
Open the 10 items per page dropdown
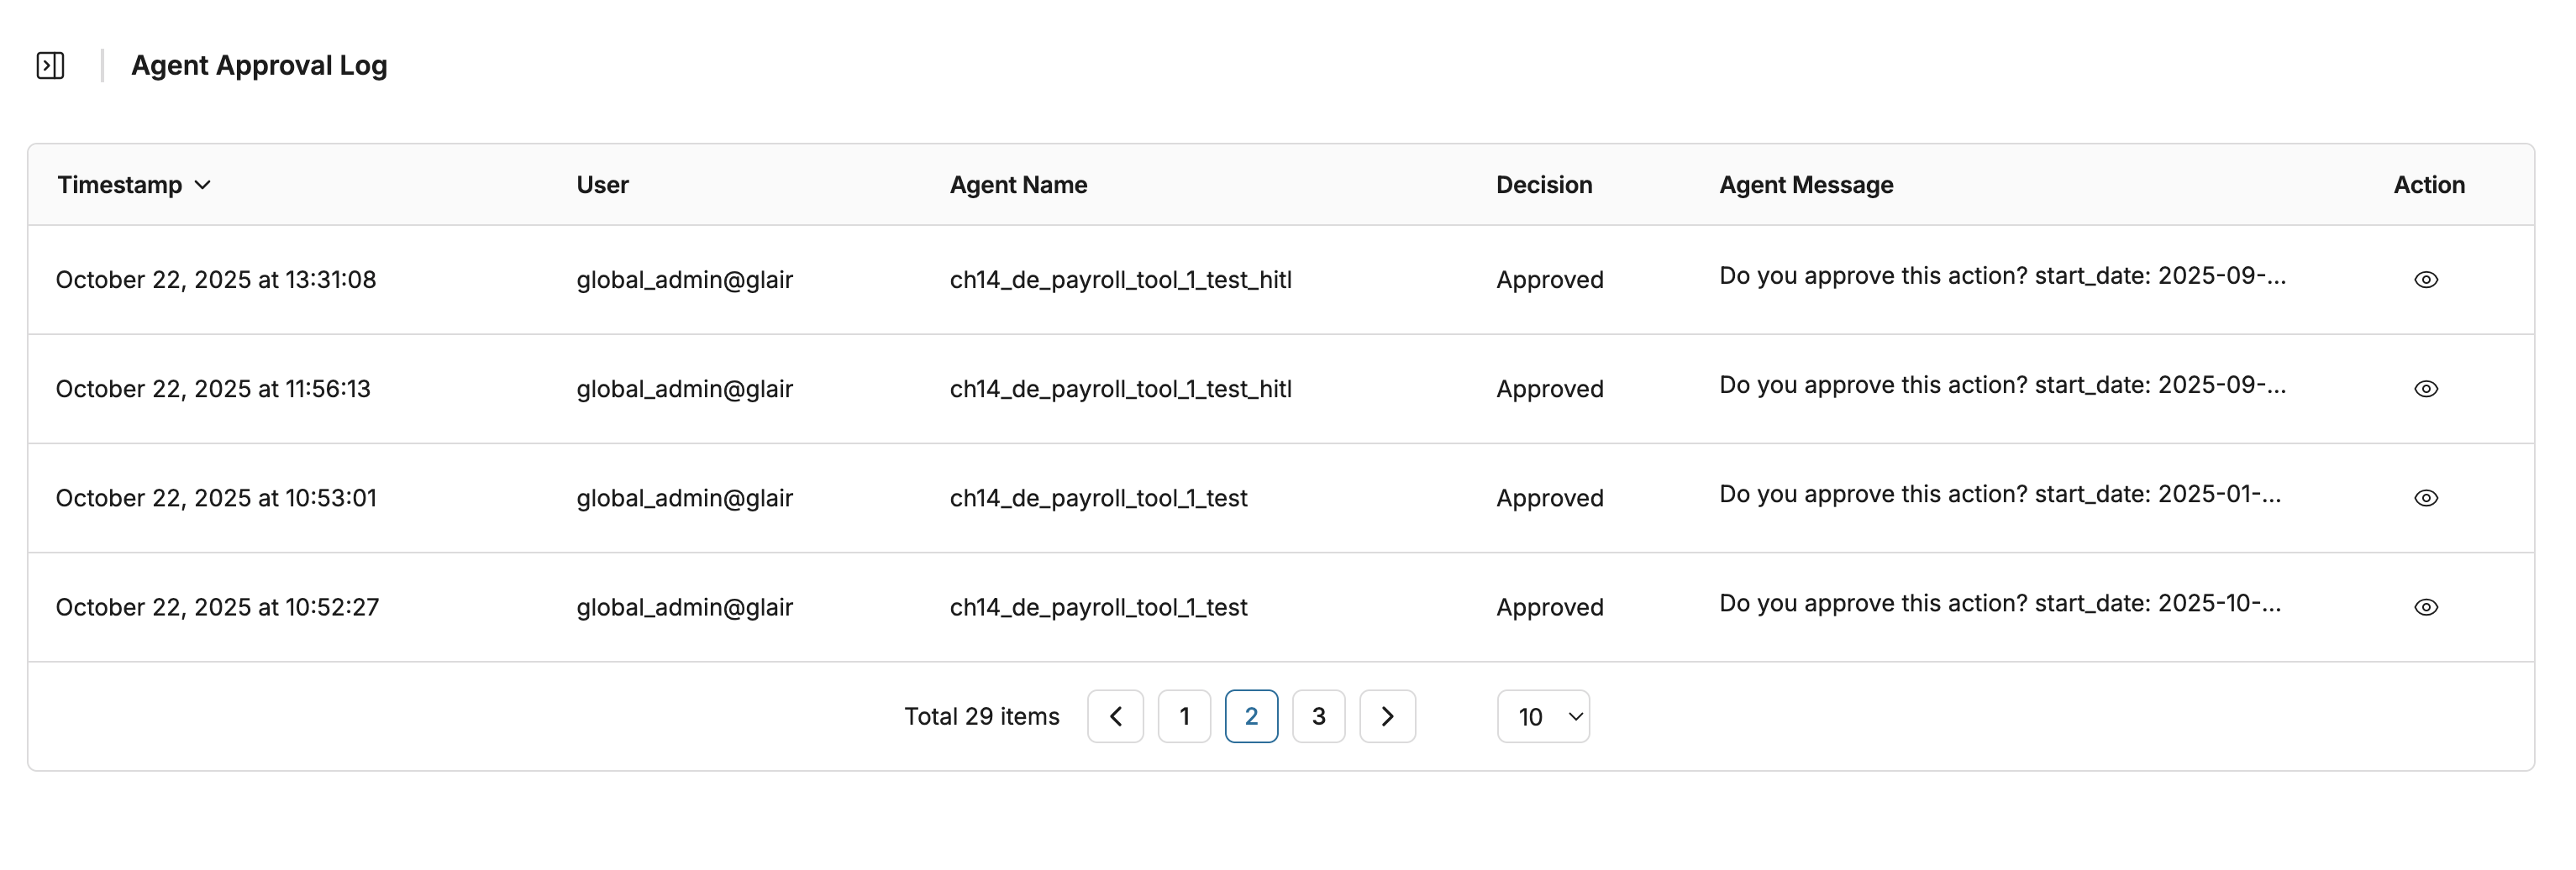(x=1542, y=716)
